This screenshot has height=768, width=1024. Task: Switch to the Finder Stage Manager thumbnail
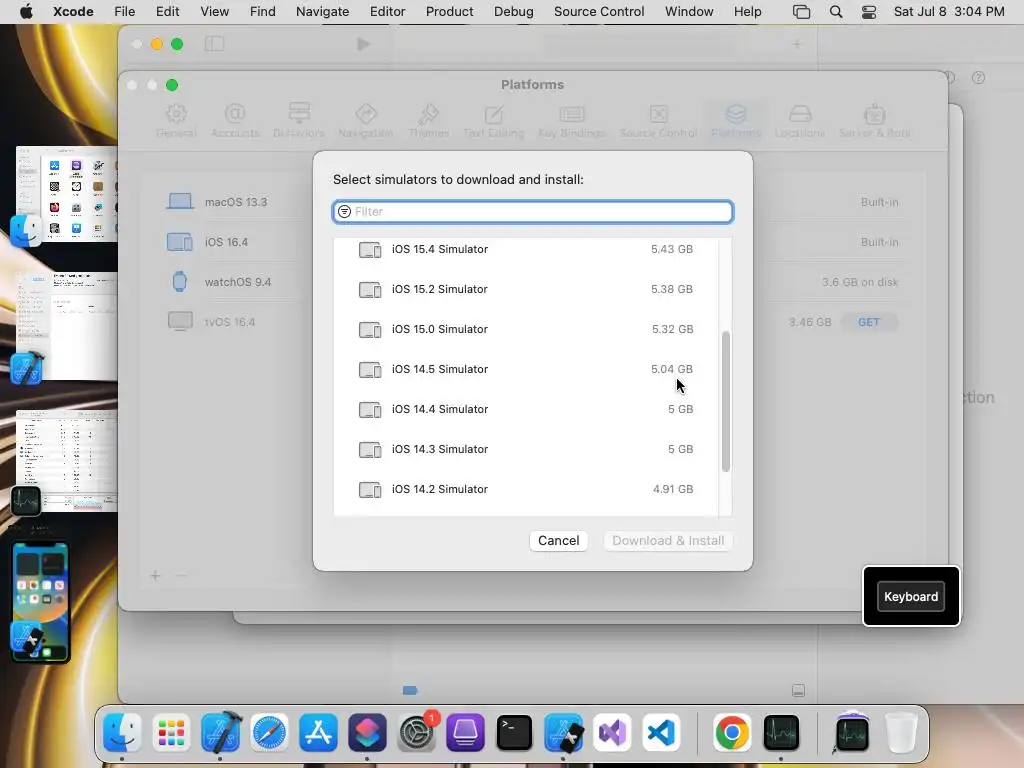65,196
